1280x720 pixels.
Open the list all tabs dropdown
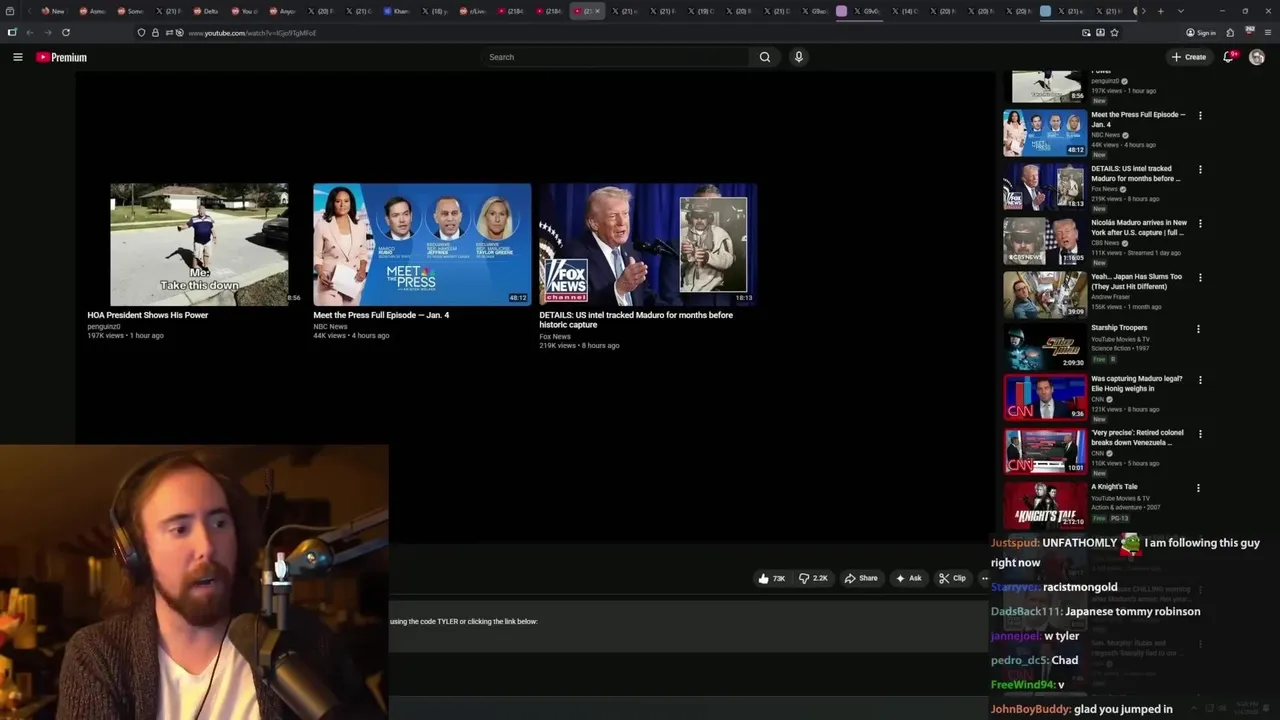(x=1181, y=11)
